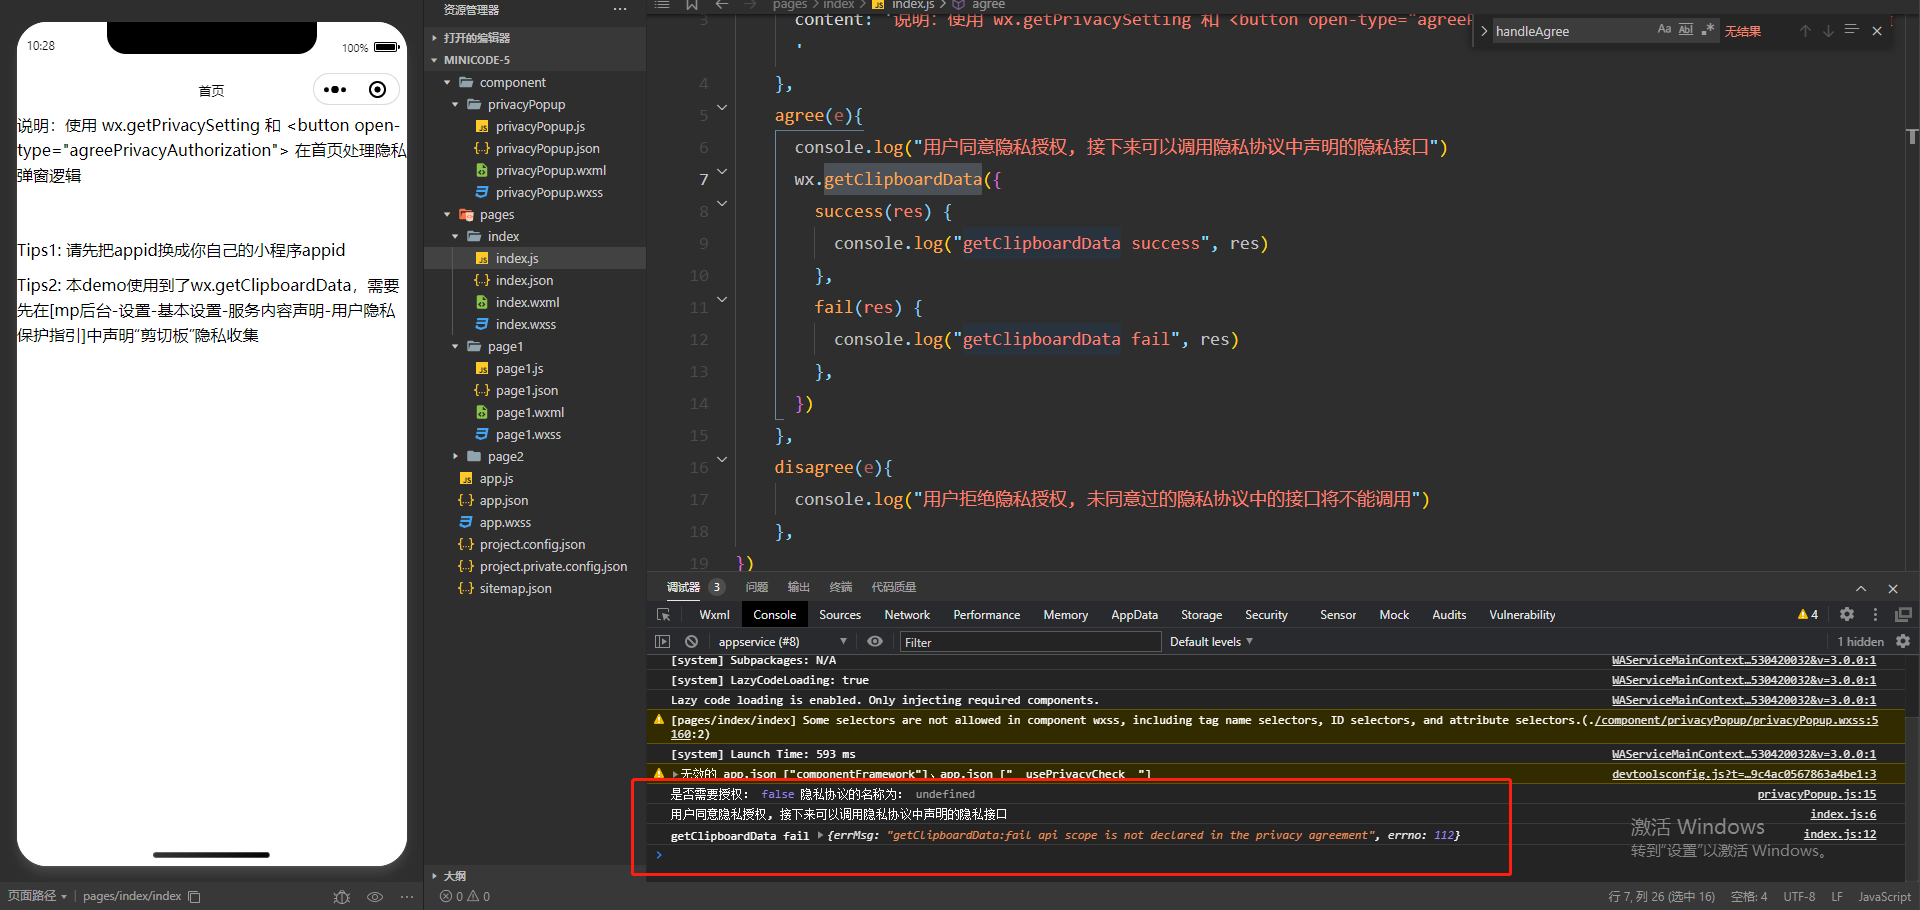
Task: Toggle regular expression search in find widget
Action: point(1708,30)
